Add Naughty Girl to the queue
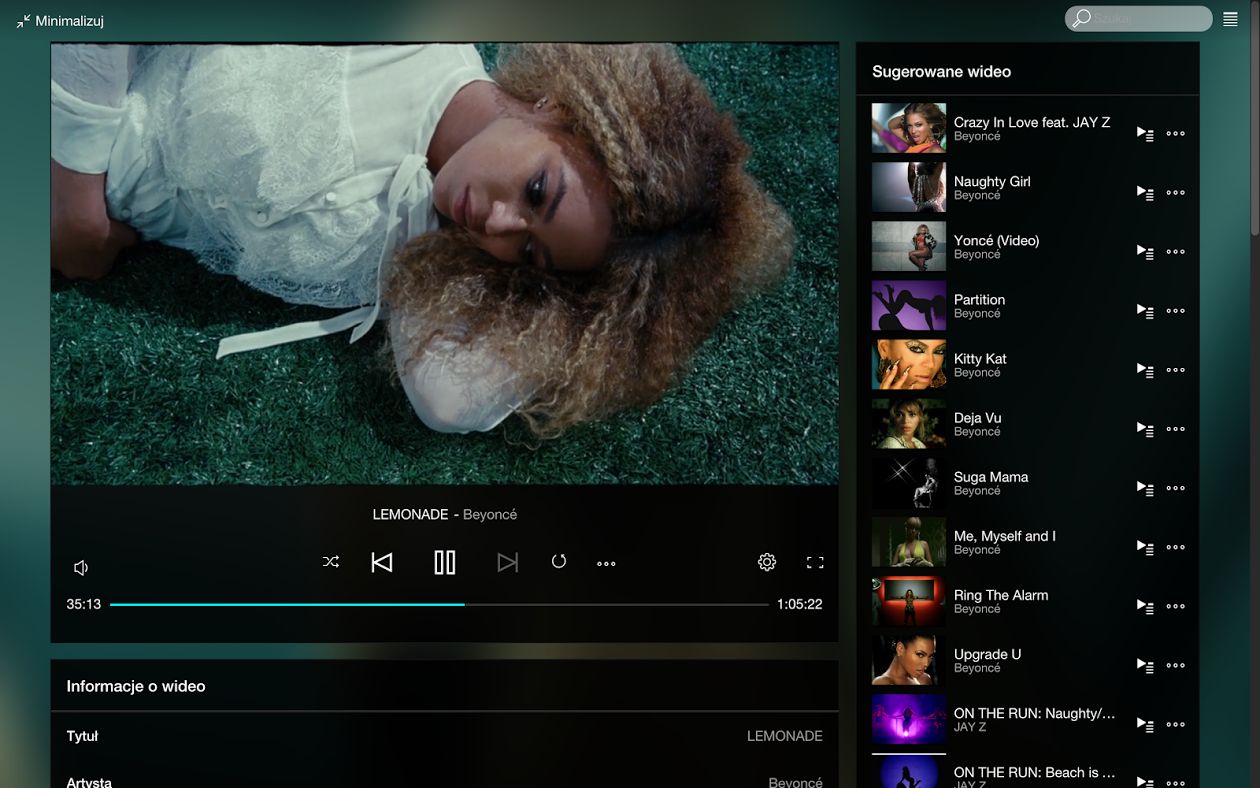 [1146, 193]
